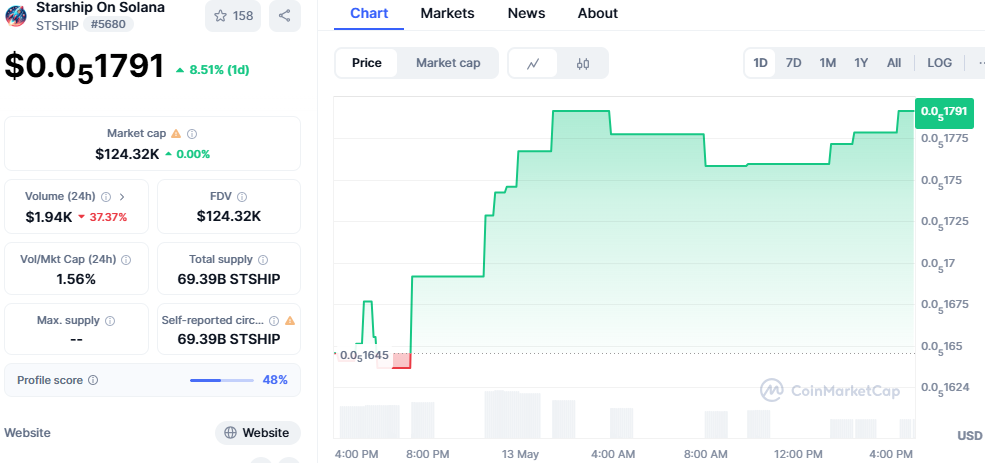Viewport: 985px width, 463px height.
Task: Click the green current price label on chart
Action: tap(945, 113)
